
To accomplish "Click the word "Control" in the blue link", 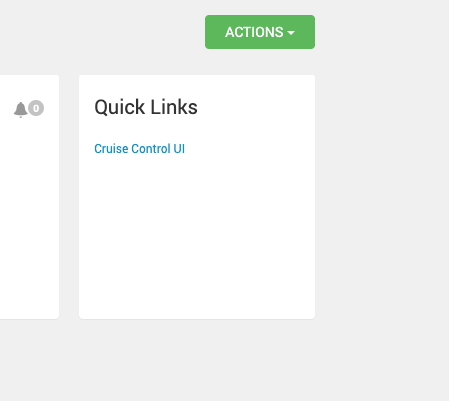I will (151, 149).
